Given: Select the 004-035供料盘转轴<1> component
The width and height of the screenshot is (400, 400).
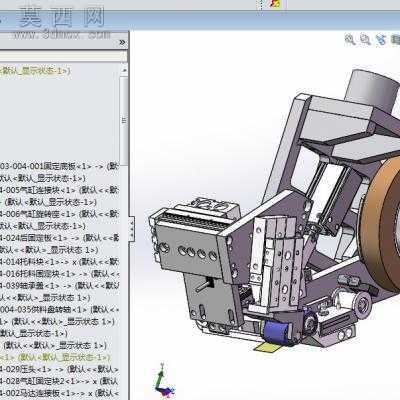Looking at the screenshot, I should [x=59, y=310].
